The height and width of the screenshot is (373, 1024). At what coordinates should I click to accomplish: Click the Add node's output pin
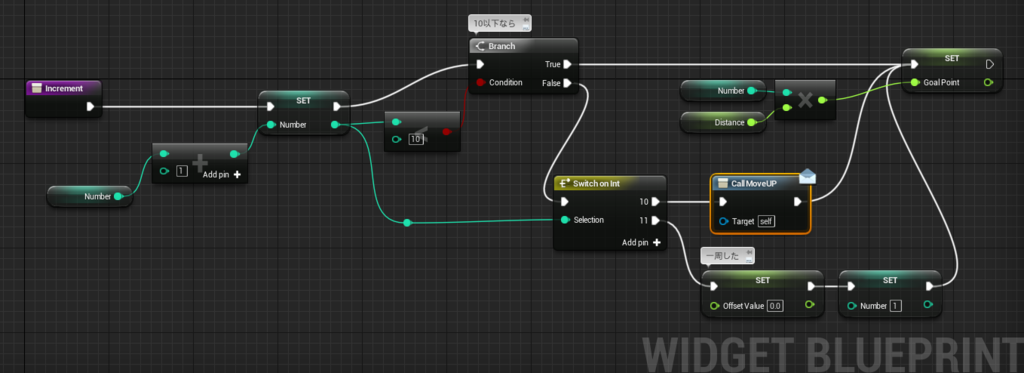coord(235,154)
